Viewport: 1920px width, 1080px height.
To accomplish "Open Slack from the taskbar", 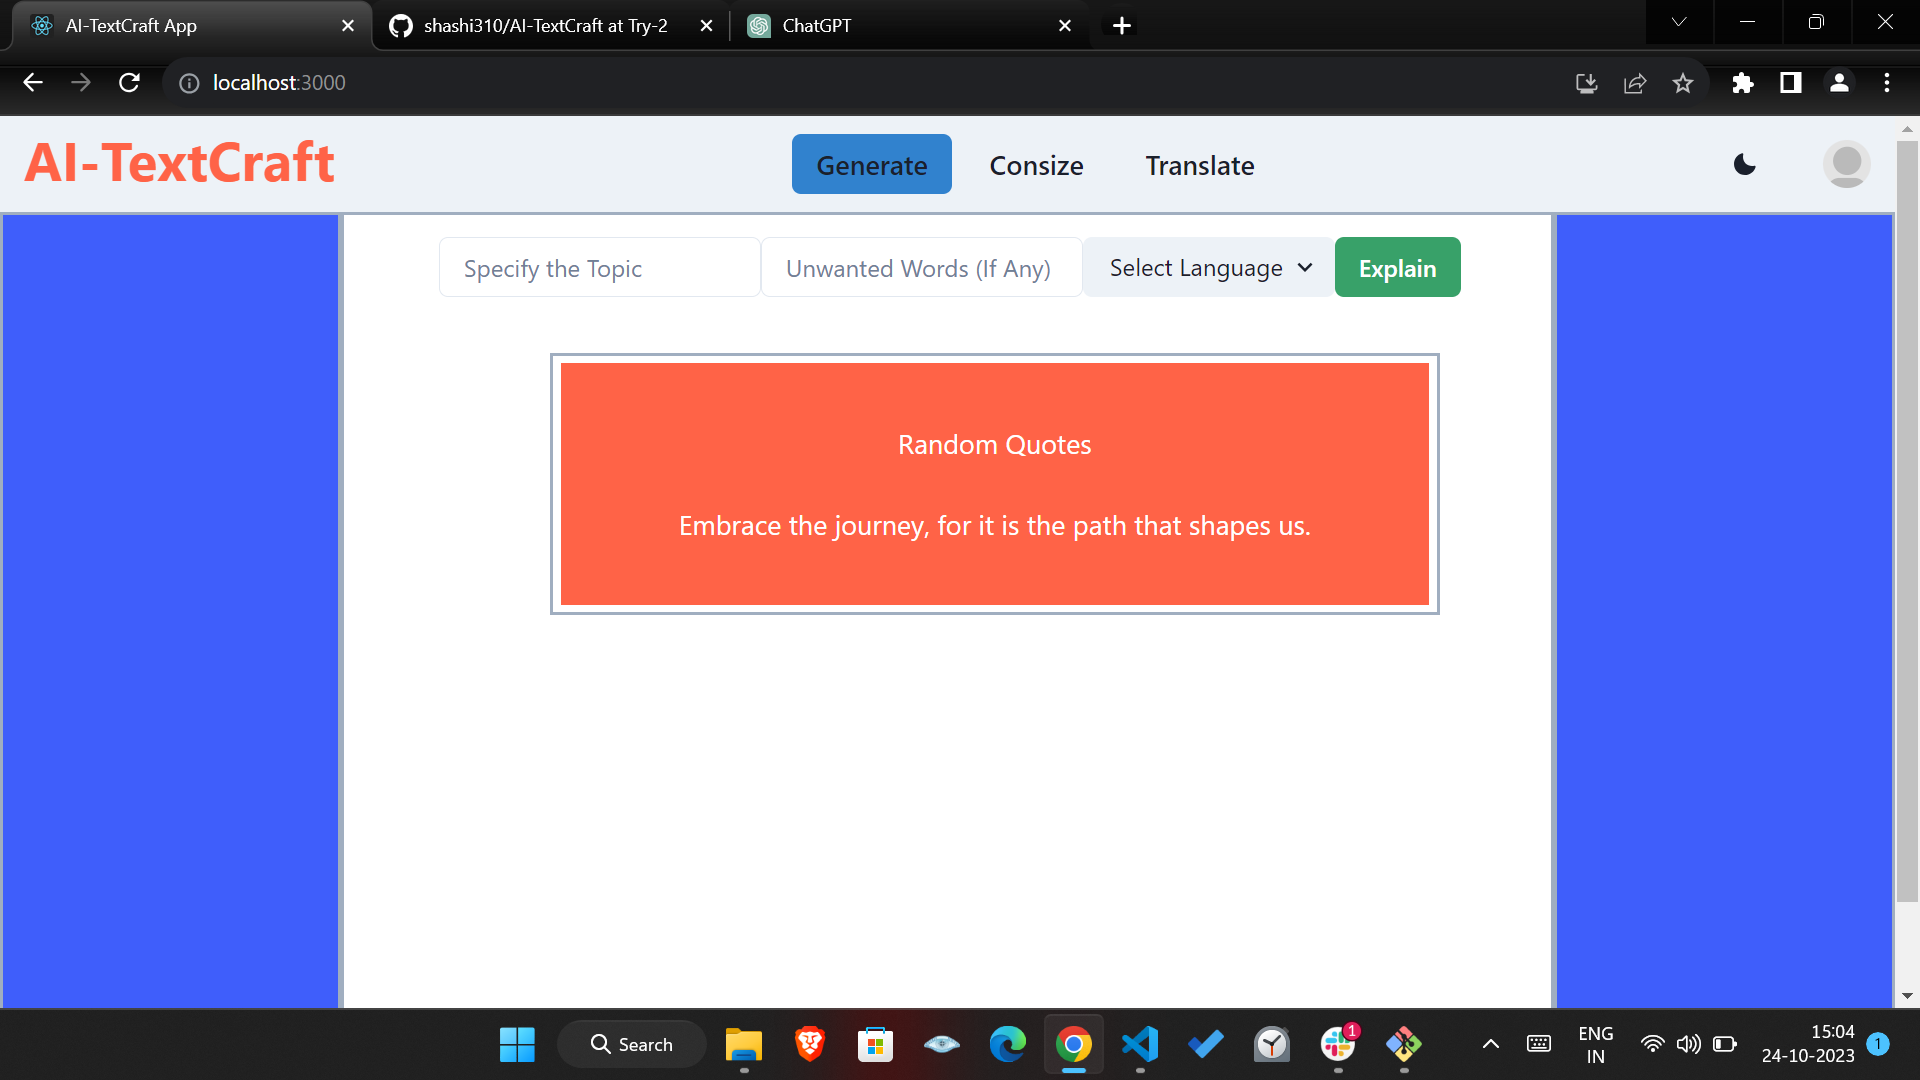I will tap(1337, 1045).
